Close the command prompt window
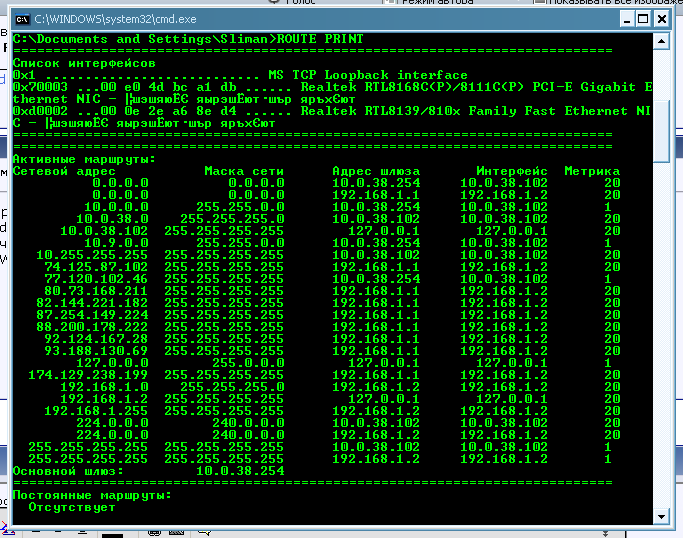The width and height of the screenshot is (683, 538). [x=661, y=19]
